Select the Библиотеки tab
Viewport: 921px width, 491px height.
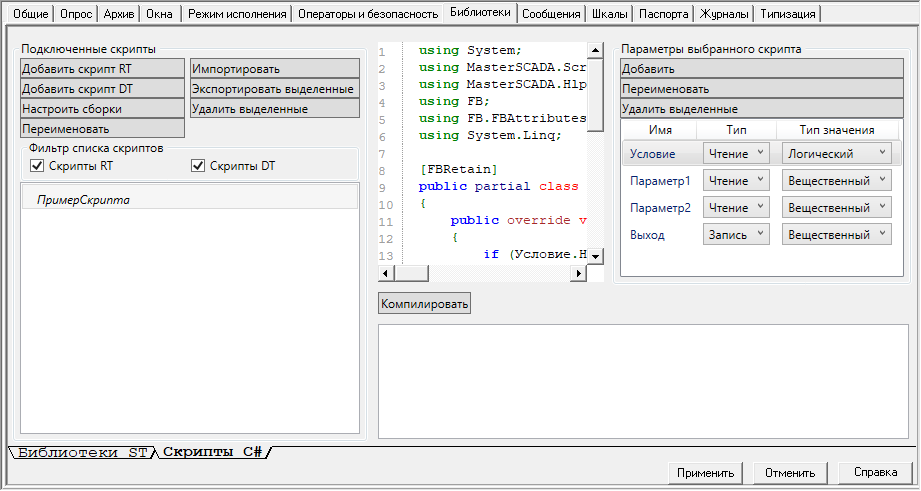(480, 12)
